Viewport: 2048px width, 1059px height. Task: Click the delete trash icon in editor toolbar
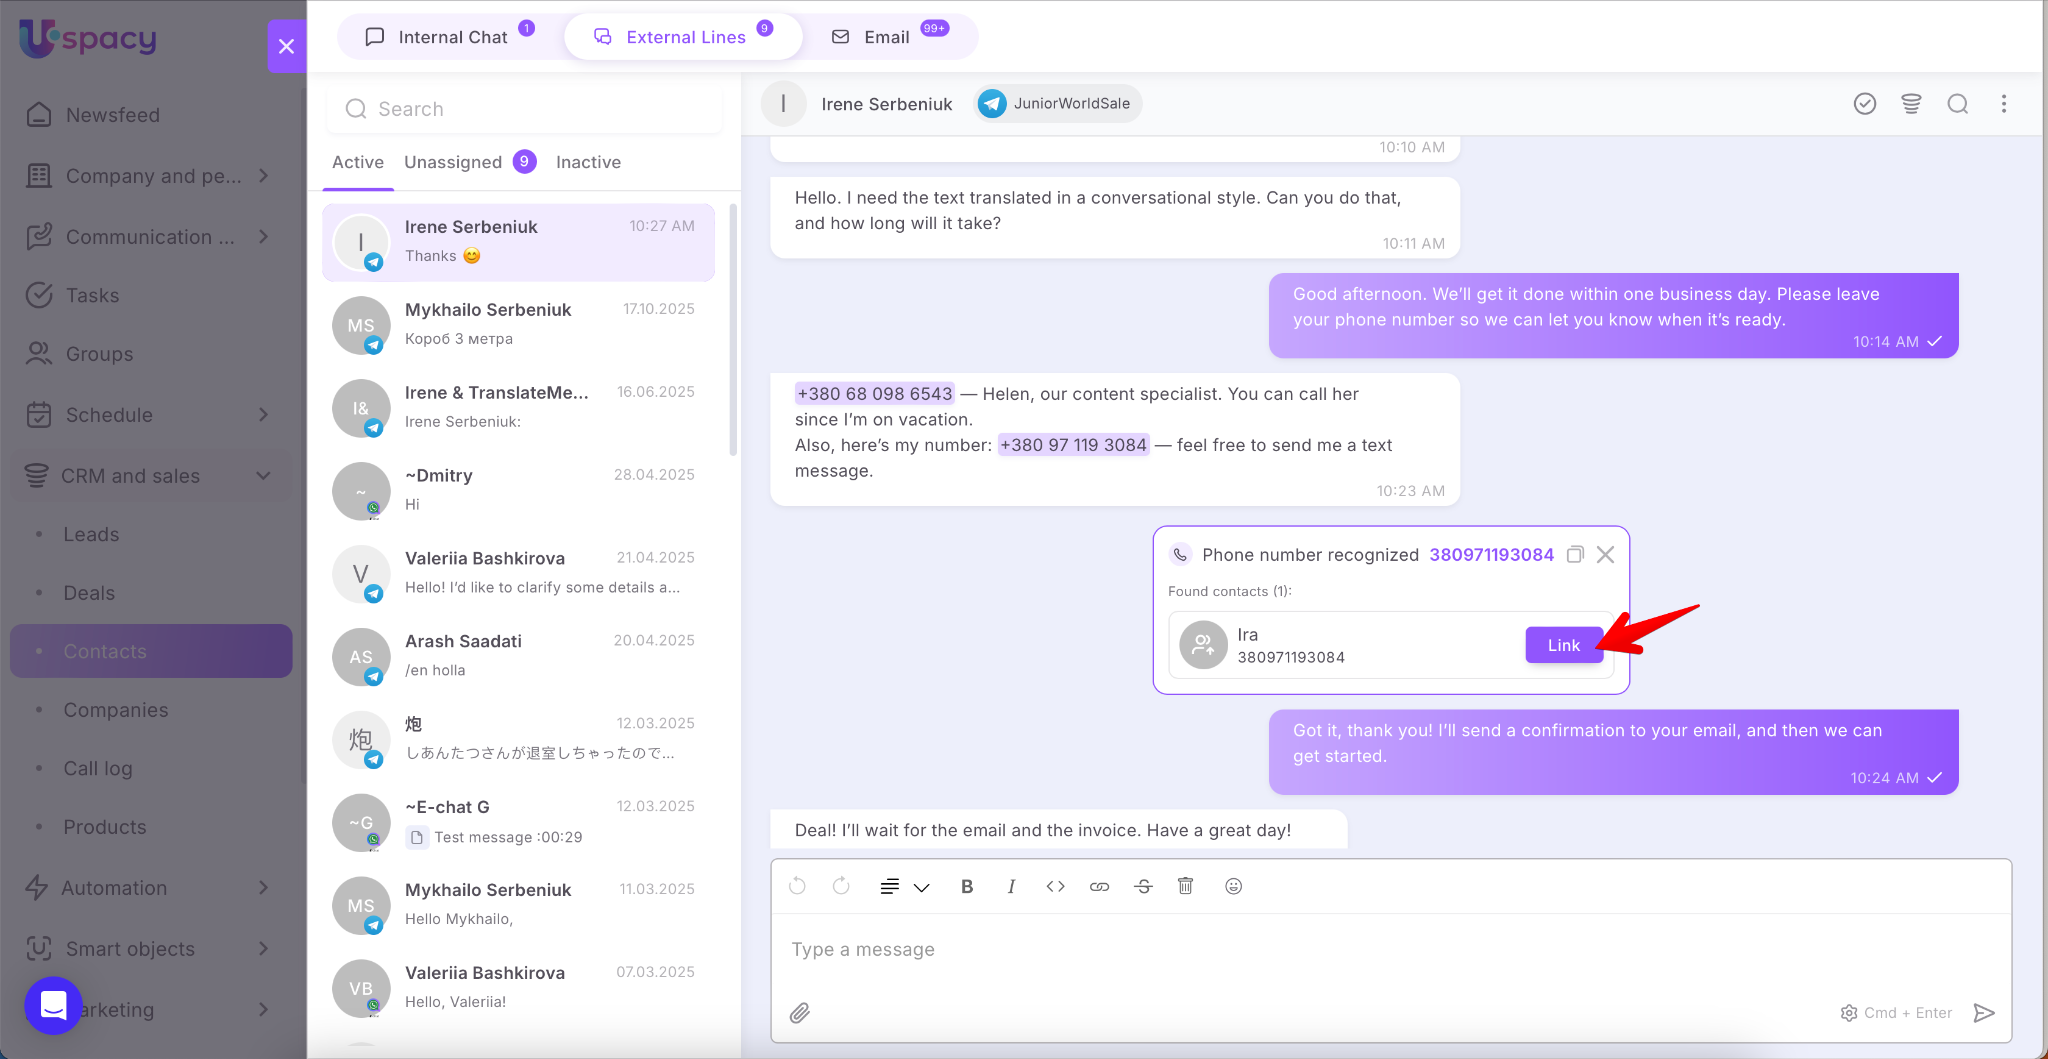point(1185,886)
